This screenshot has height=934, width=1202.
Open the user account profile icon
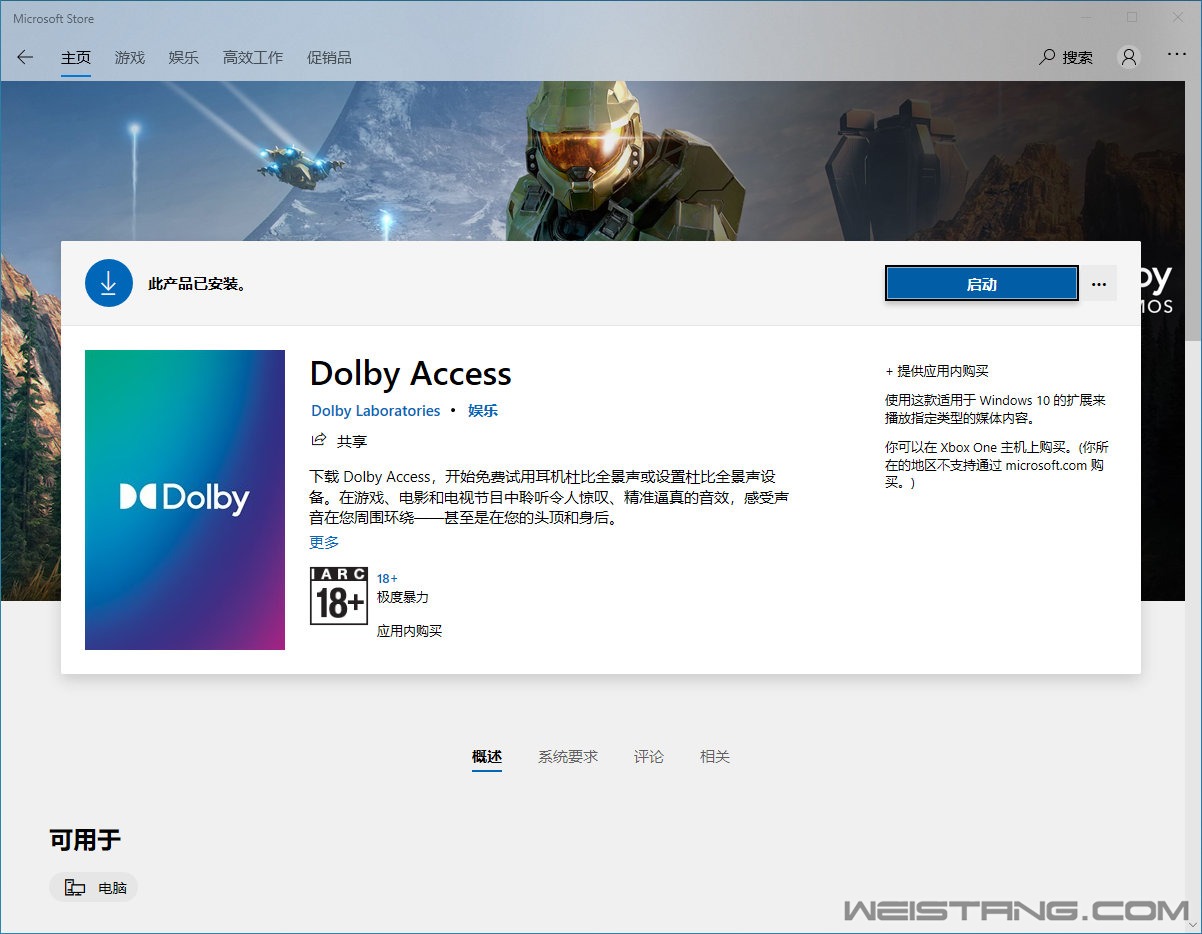(1129, 57)
